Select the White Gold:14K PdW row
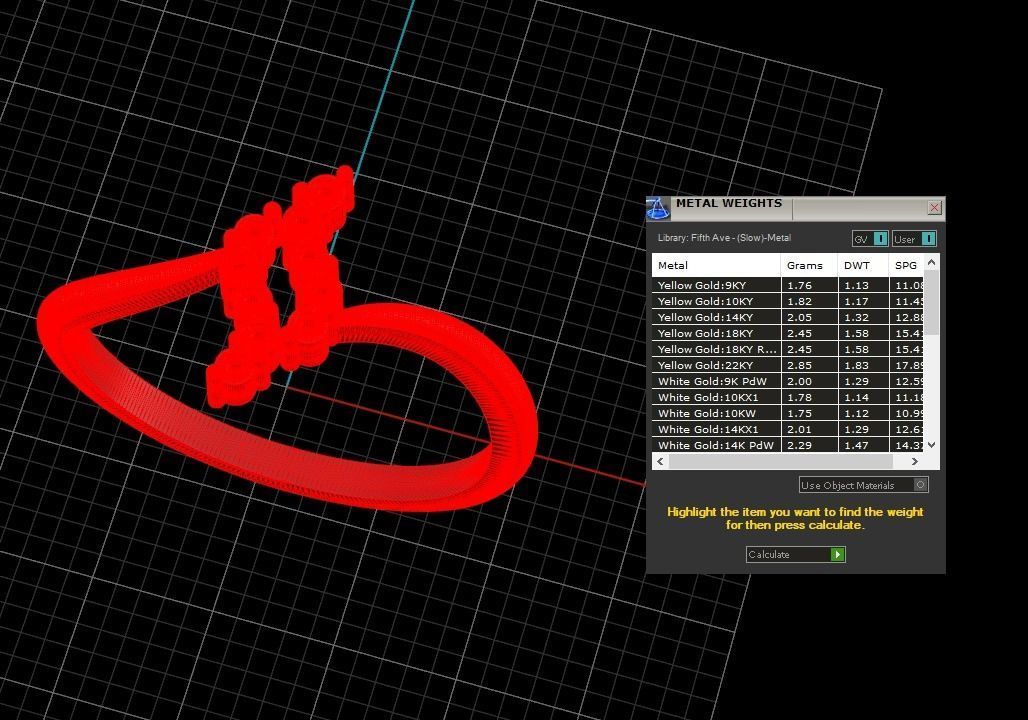The image size is (1028, 720). tap(787, 445)
